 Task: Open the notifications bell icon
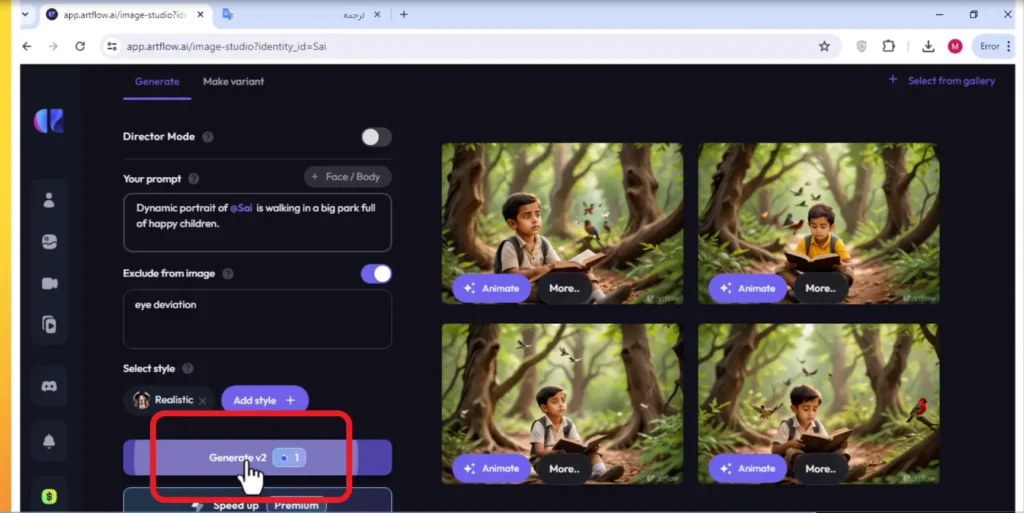pyautogui.click(x=49, y=441)
